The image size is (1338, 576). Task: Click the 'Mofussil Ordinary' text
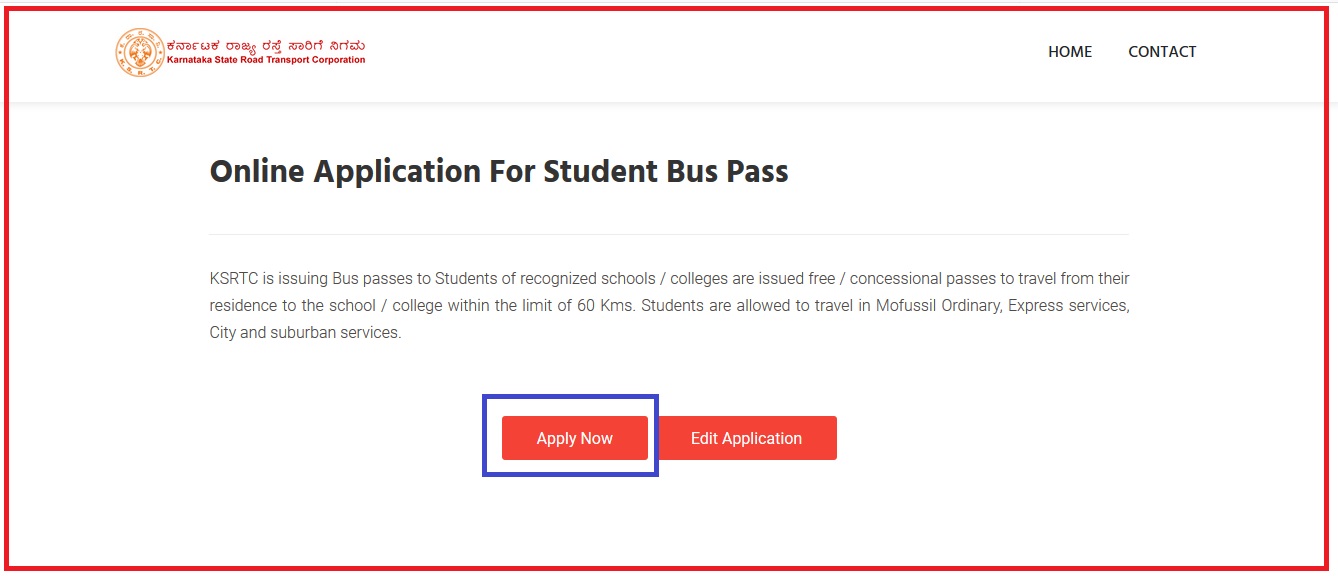[939, 305]
